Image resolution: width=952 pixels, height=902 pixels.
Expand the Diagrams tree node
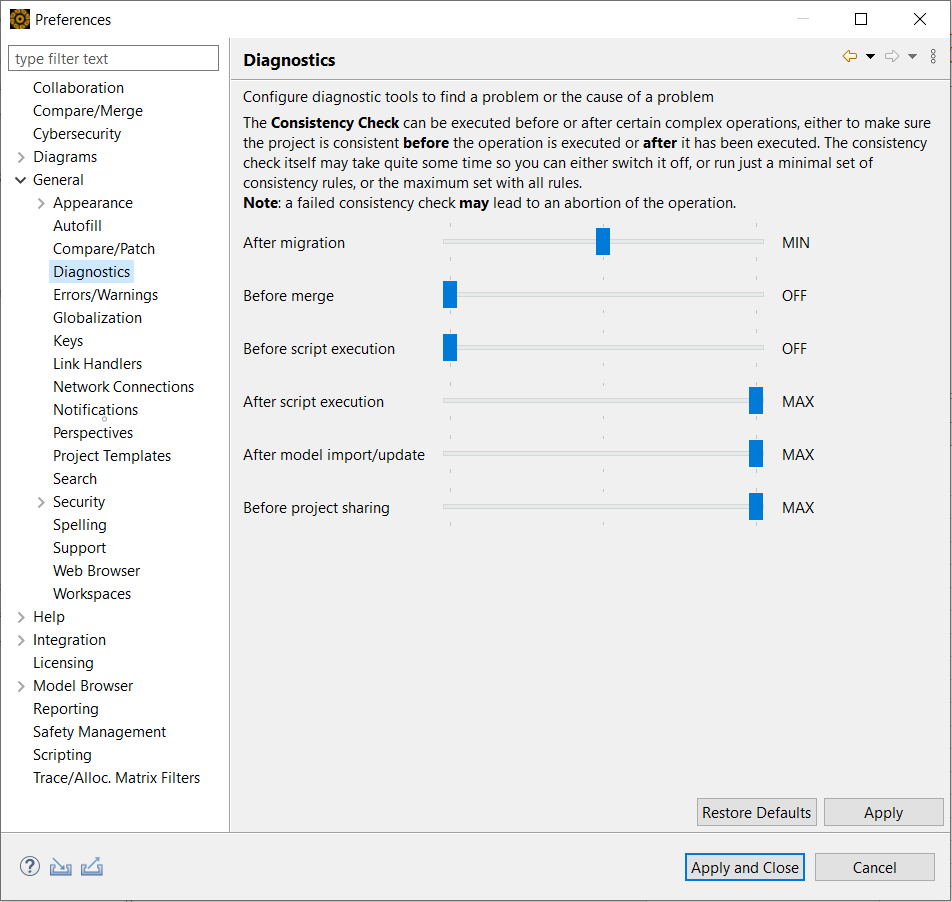tap(21, 157)
